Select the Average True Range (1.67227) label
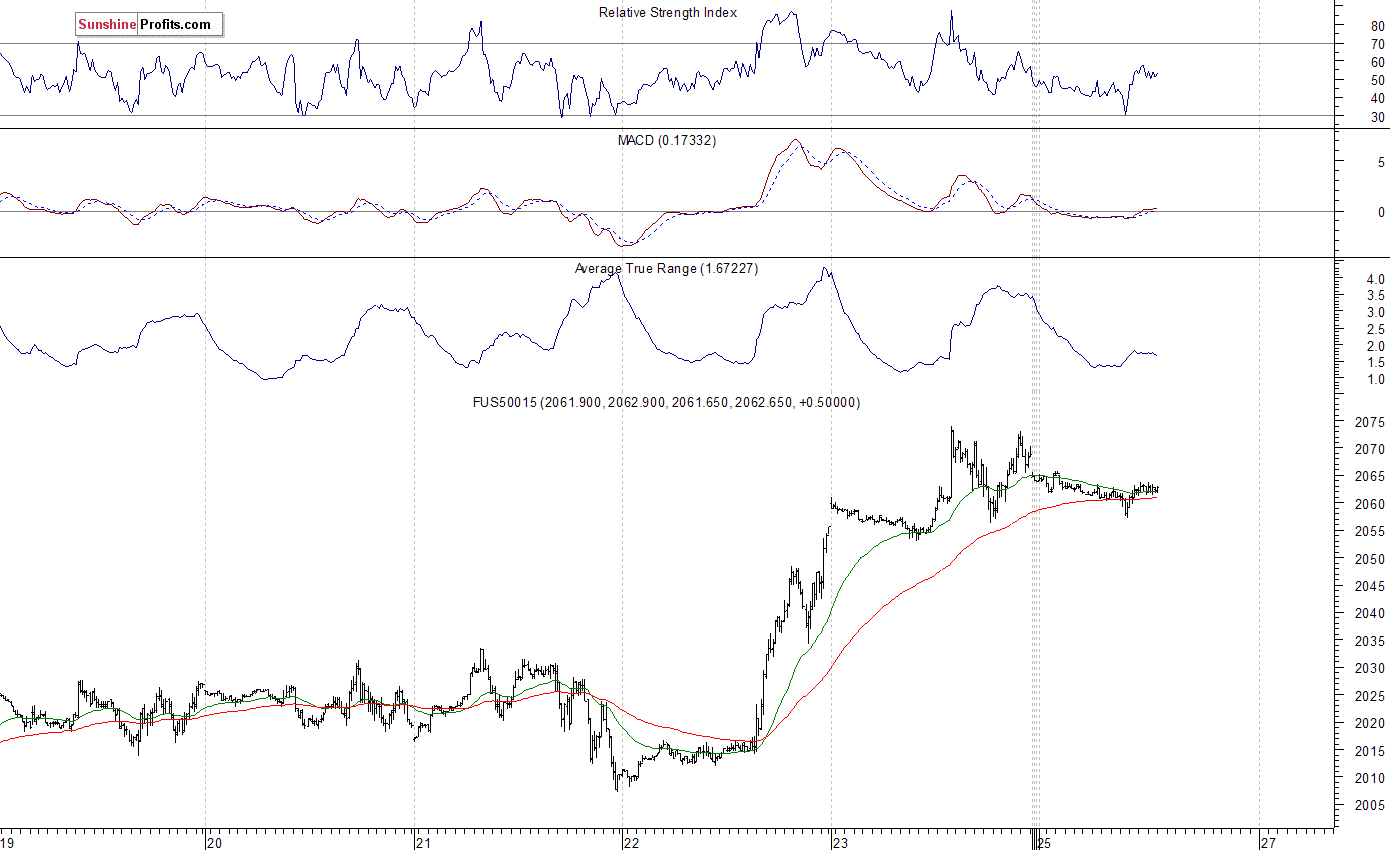 tap(666, 269)
